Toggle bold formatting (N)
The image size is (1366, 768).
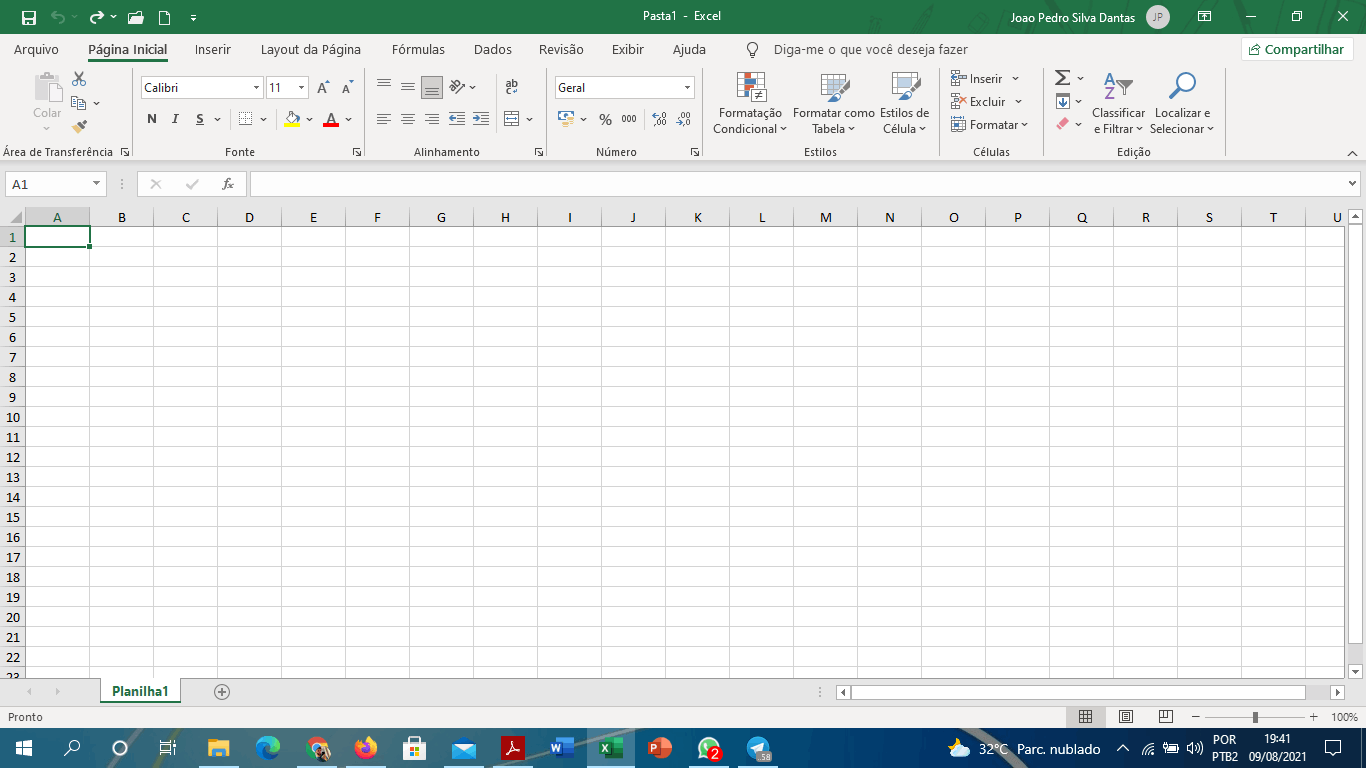[152, 119]
